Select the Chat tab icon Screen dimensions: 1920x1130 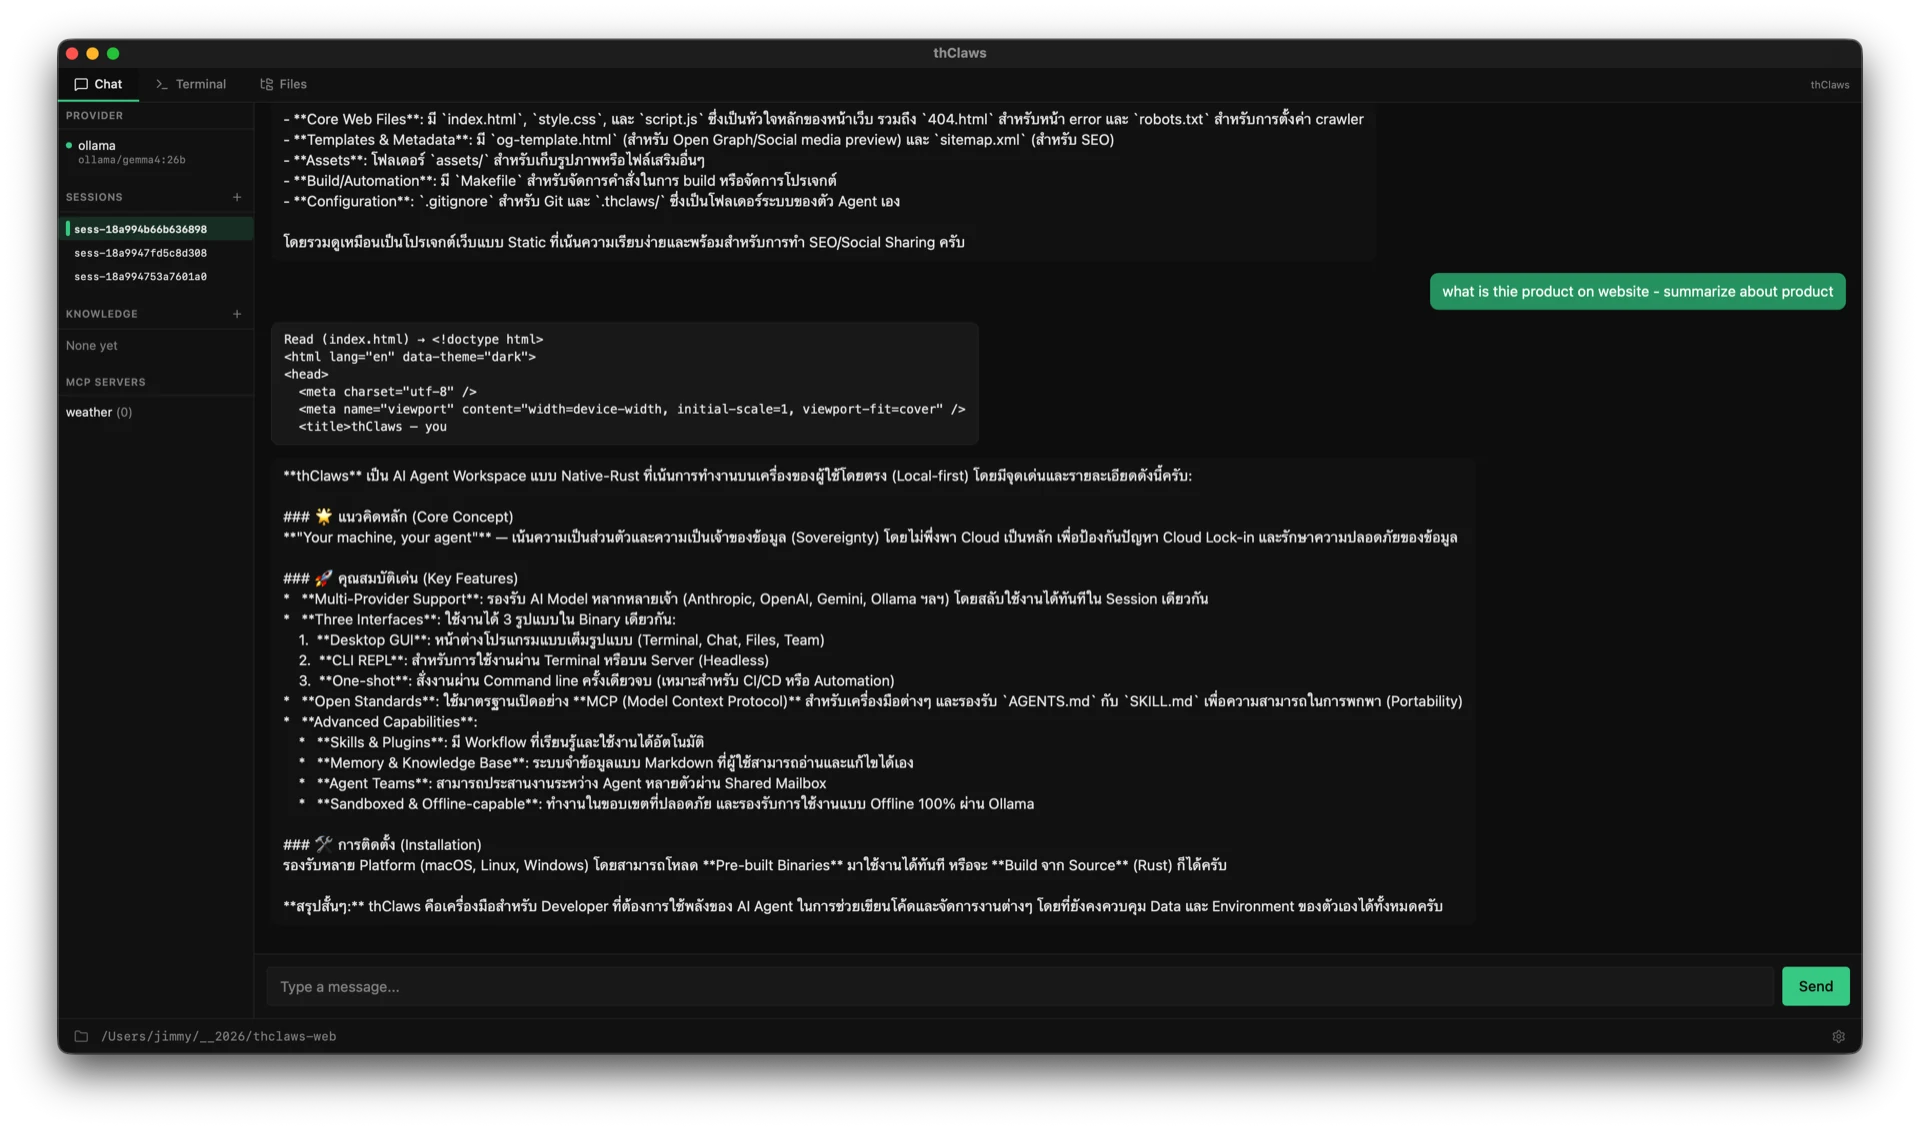[x=81, y=84]
